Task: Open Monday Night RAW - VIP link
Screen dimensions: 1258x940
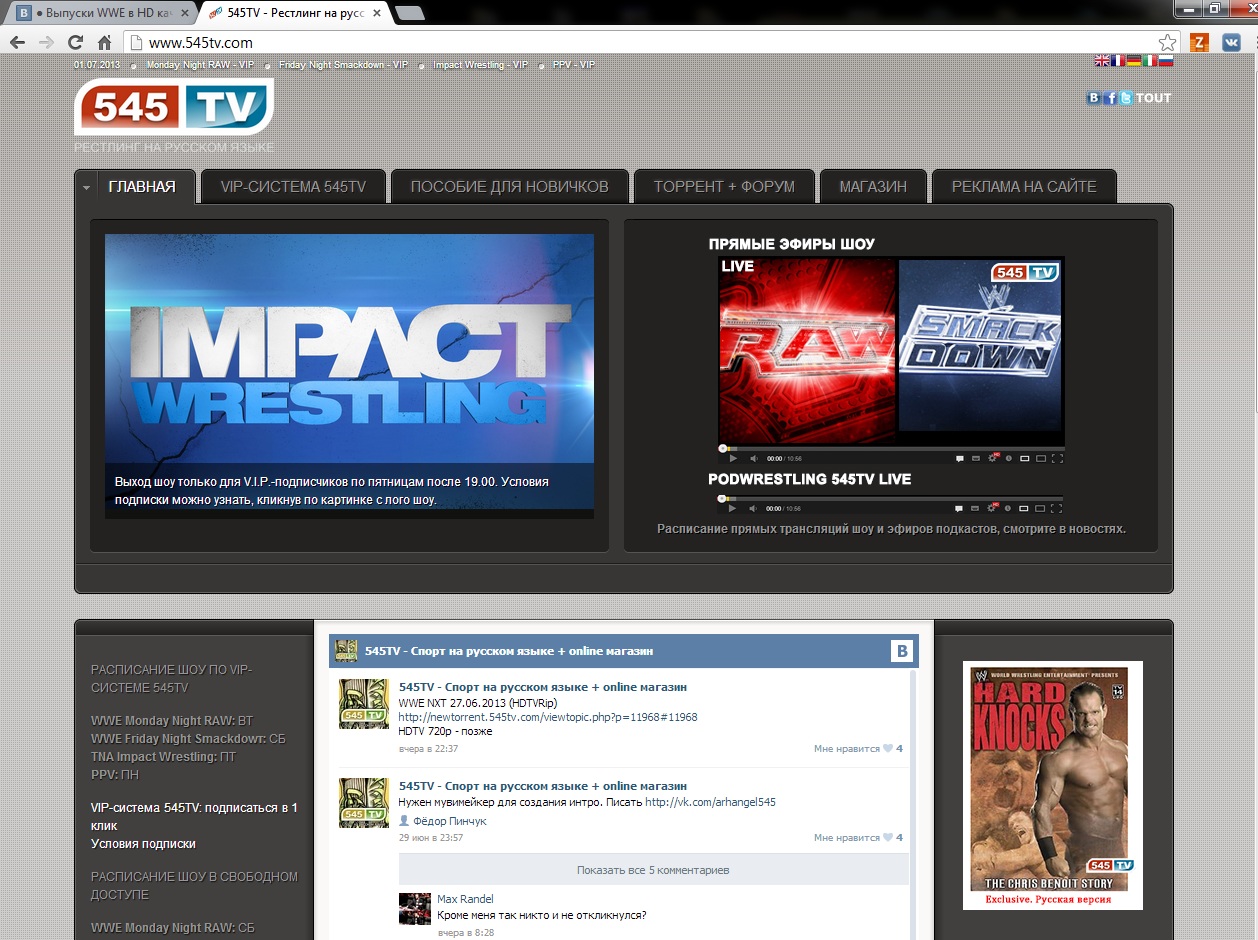Action: pyautogui.click(x=201, y=65)
